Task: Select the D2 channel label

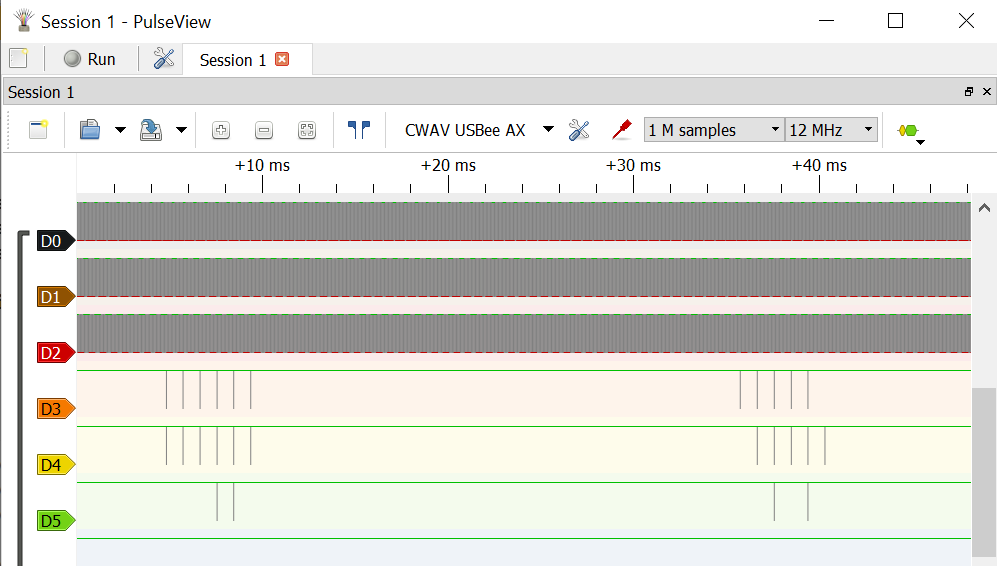Action: pyautogui.click(x=55, y=353)
